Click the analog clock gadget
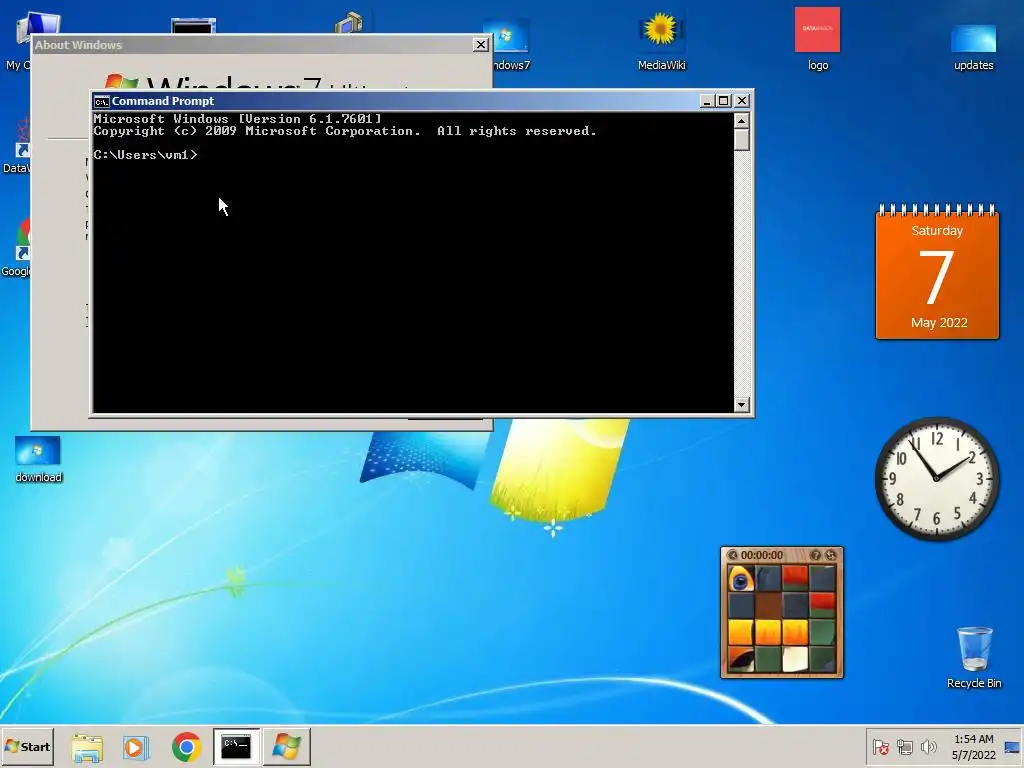The height and width of the screenshot is (768, 1024). pyautogui.click(x=936, y=479)
